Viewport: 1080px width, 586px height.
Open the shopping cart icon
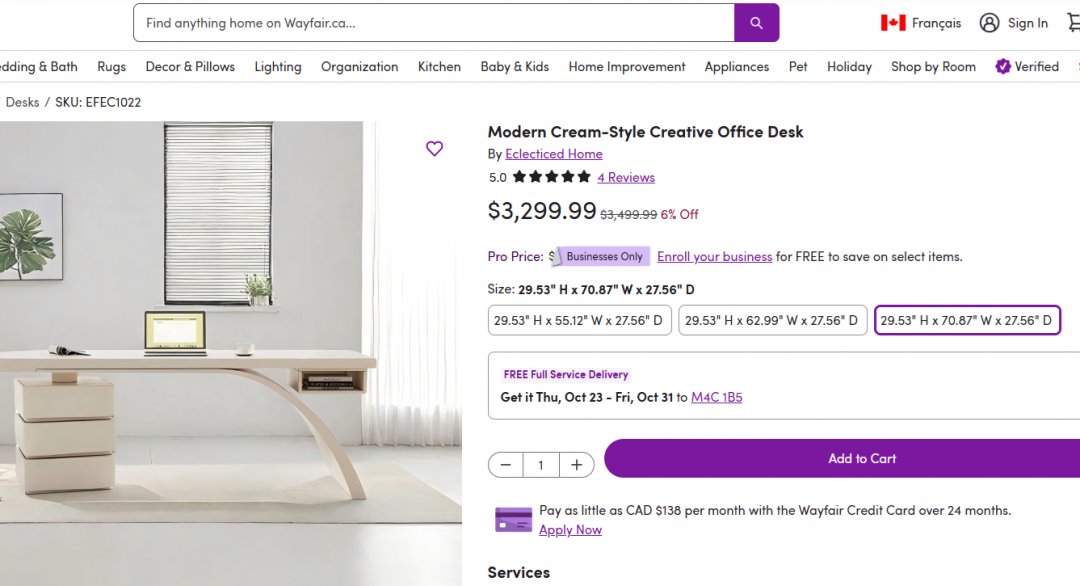pyautogui.click(x=1074, y=23)
